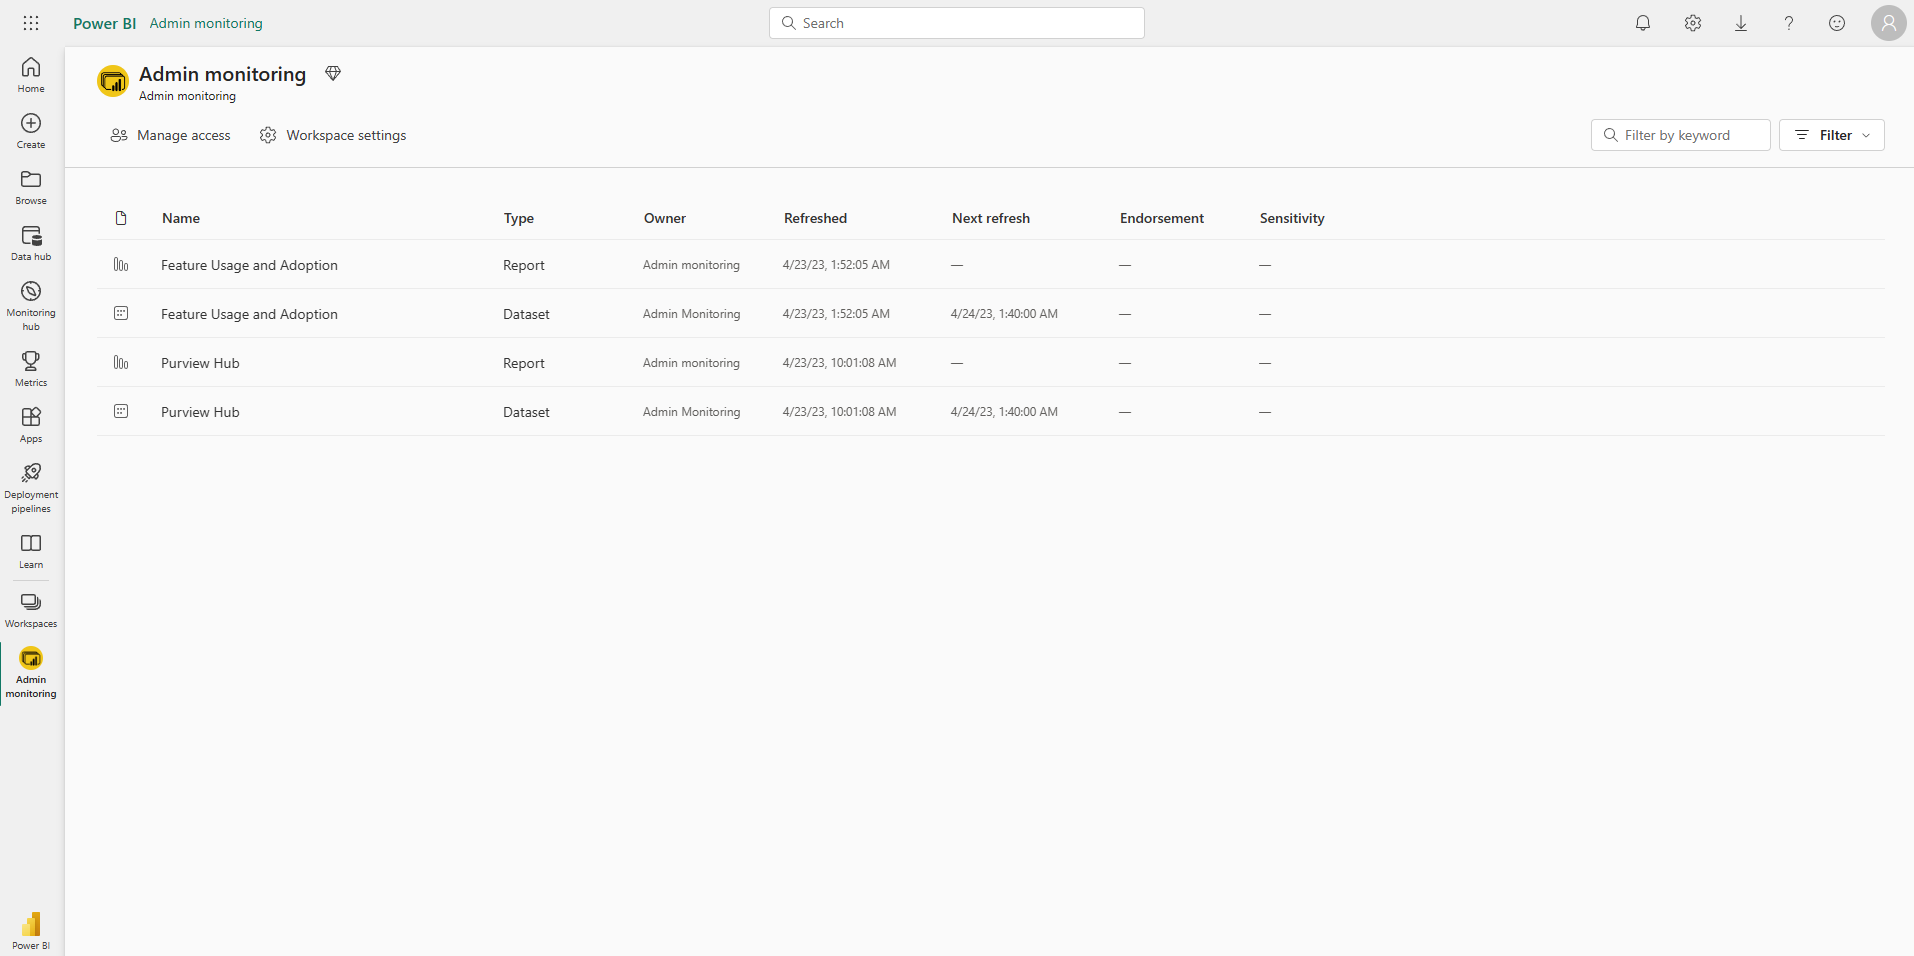Open help question mark icon
Viewport: 1914px width, 956px height.
(1789, 23)
